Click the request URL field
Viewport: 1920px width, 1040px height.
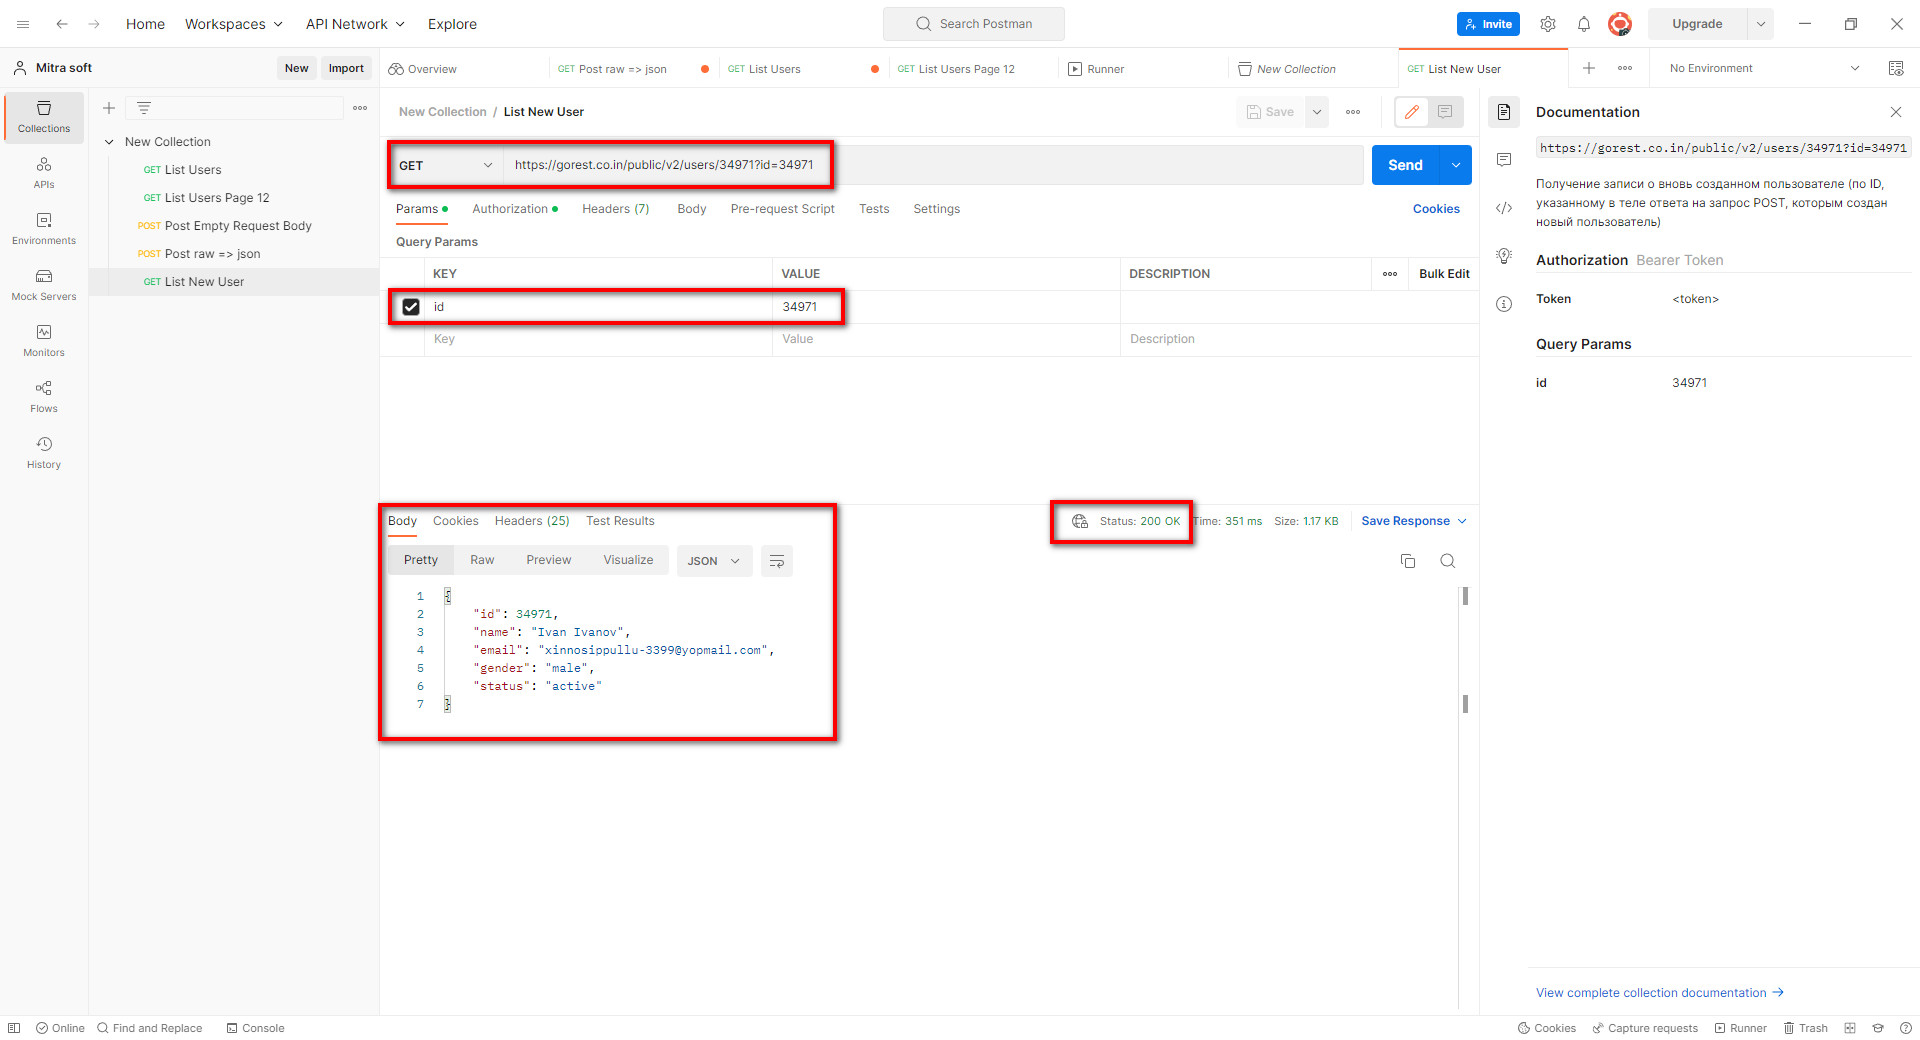932,165
